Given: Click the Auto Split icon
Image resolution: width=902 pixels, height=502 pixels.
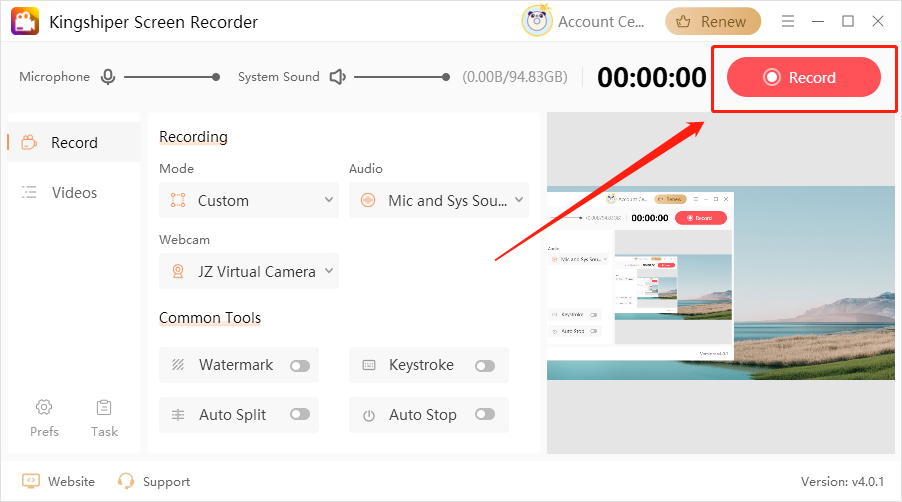Looking at the screenshot, I should click(x=178, y=415).
